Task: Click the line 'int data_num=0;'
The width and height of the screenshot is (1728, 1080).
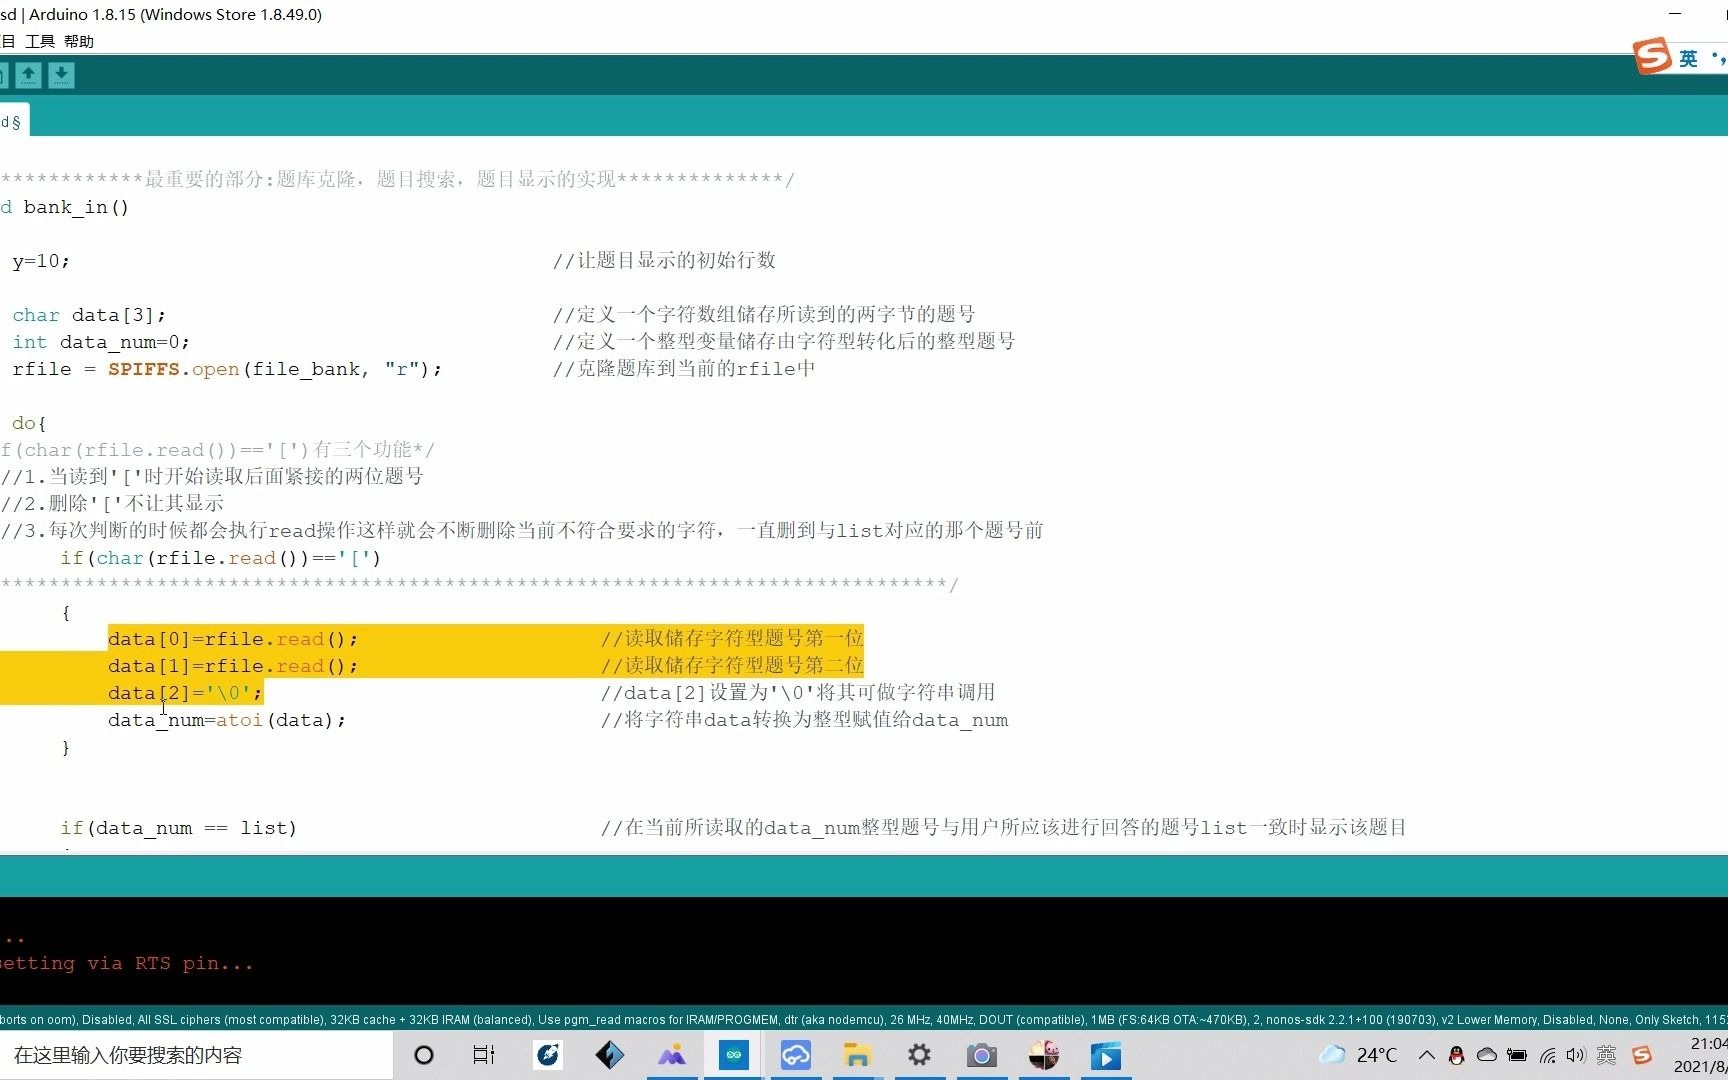Action: 101,342
